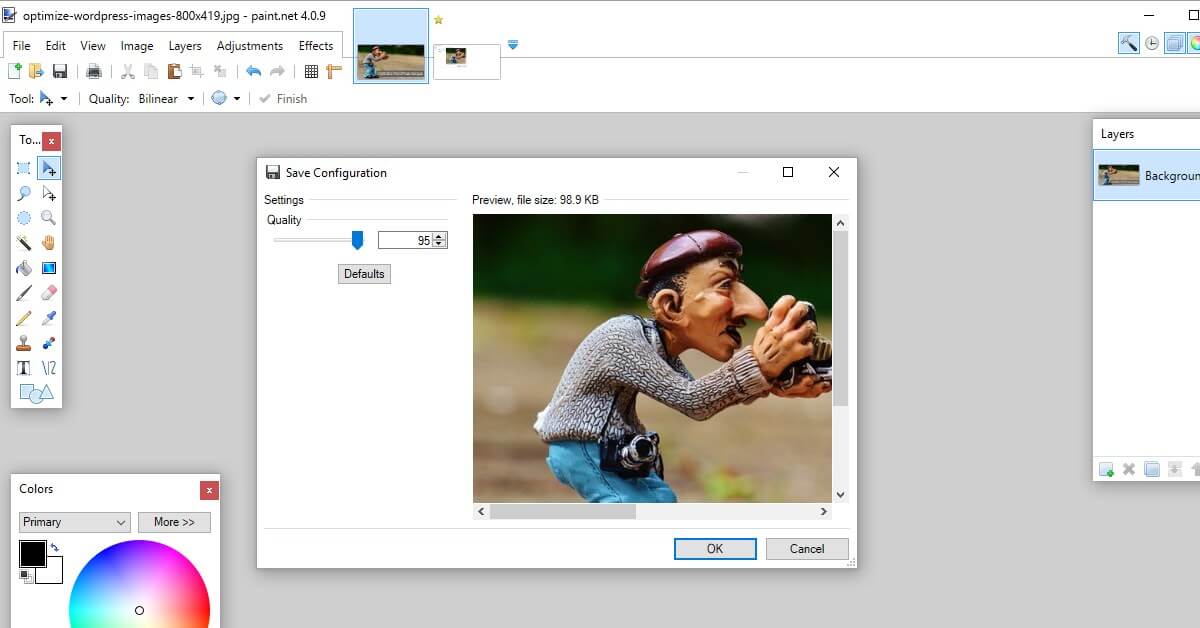Click the Quality value input field
The height and width of the screenshot is (628, 1200).
tap(405, 240)
